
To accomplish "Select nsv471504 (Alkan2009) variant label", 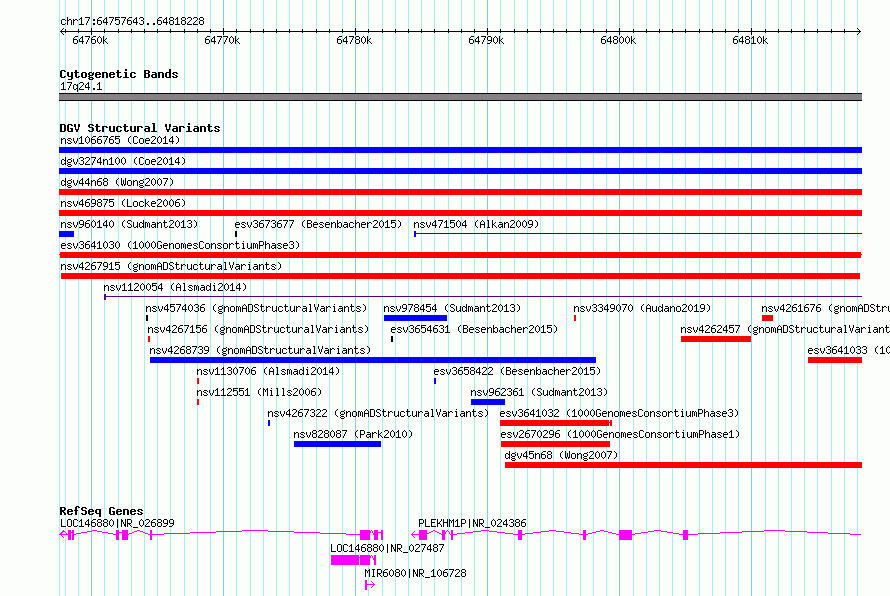I will 476,224.
